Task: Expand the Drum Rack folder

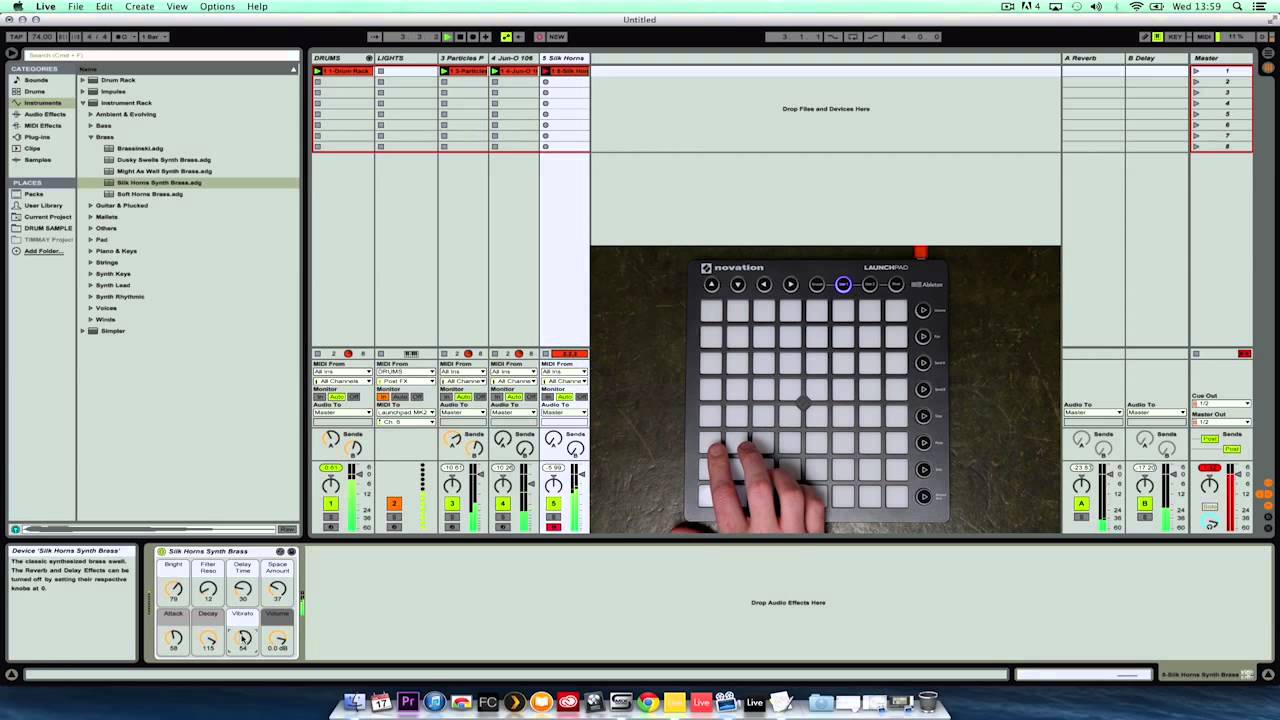Action: (x=84, y=80)
